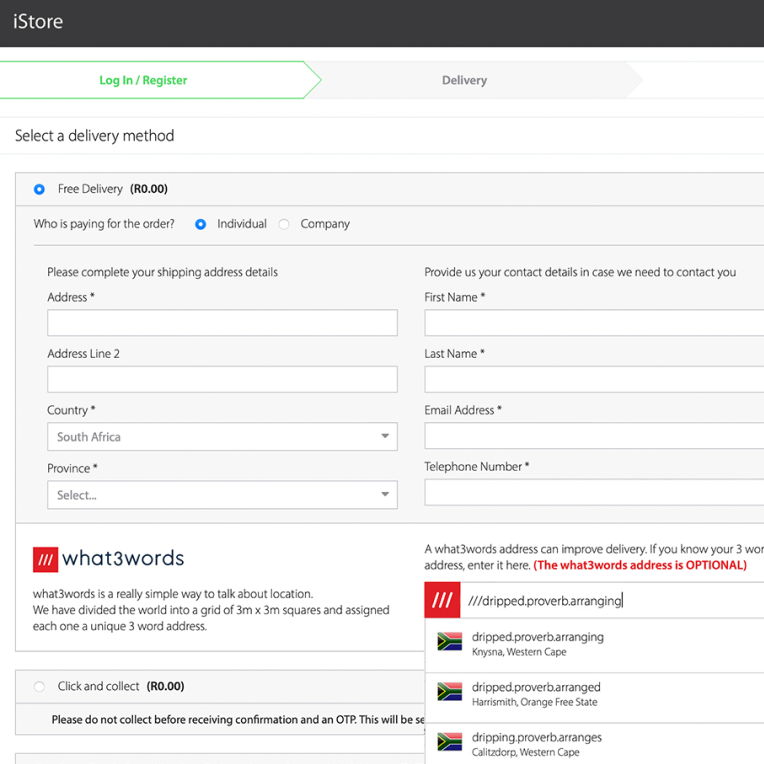764x764 pixels.
Task: Click the Country dropdown arrow
Action: point(385,436)
